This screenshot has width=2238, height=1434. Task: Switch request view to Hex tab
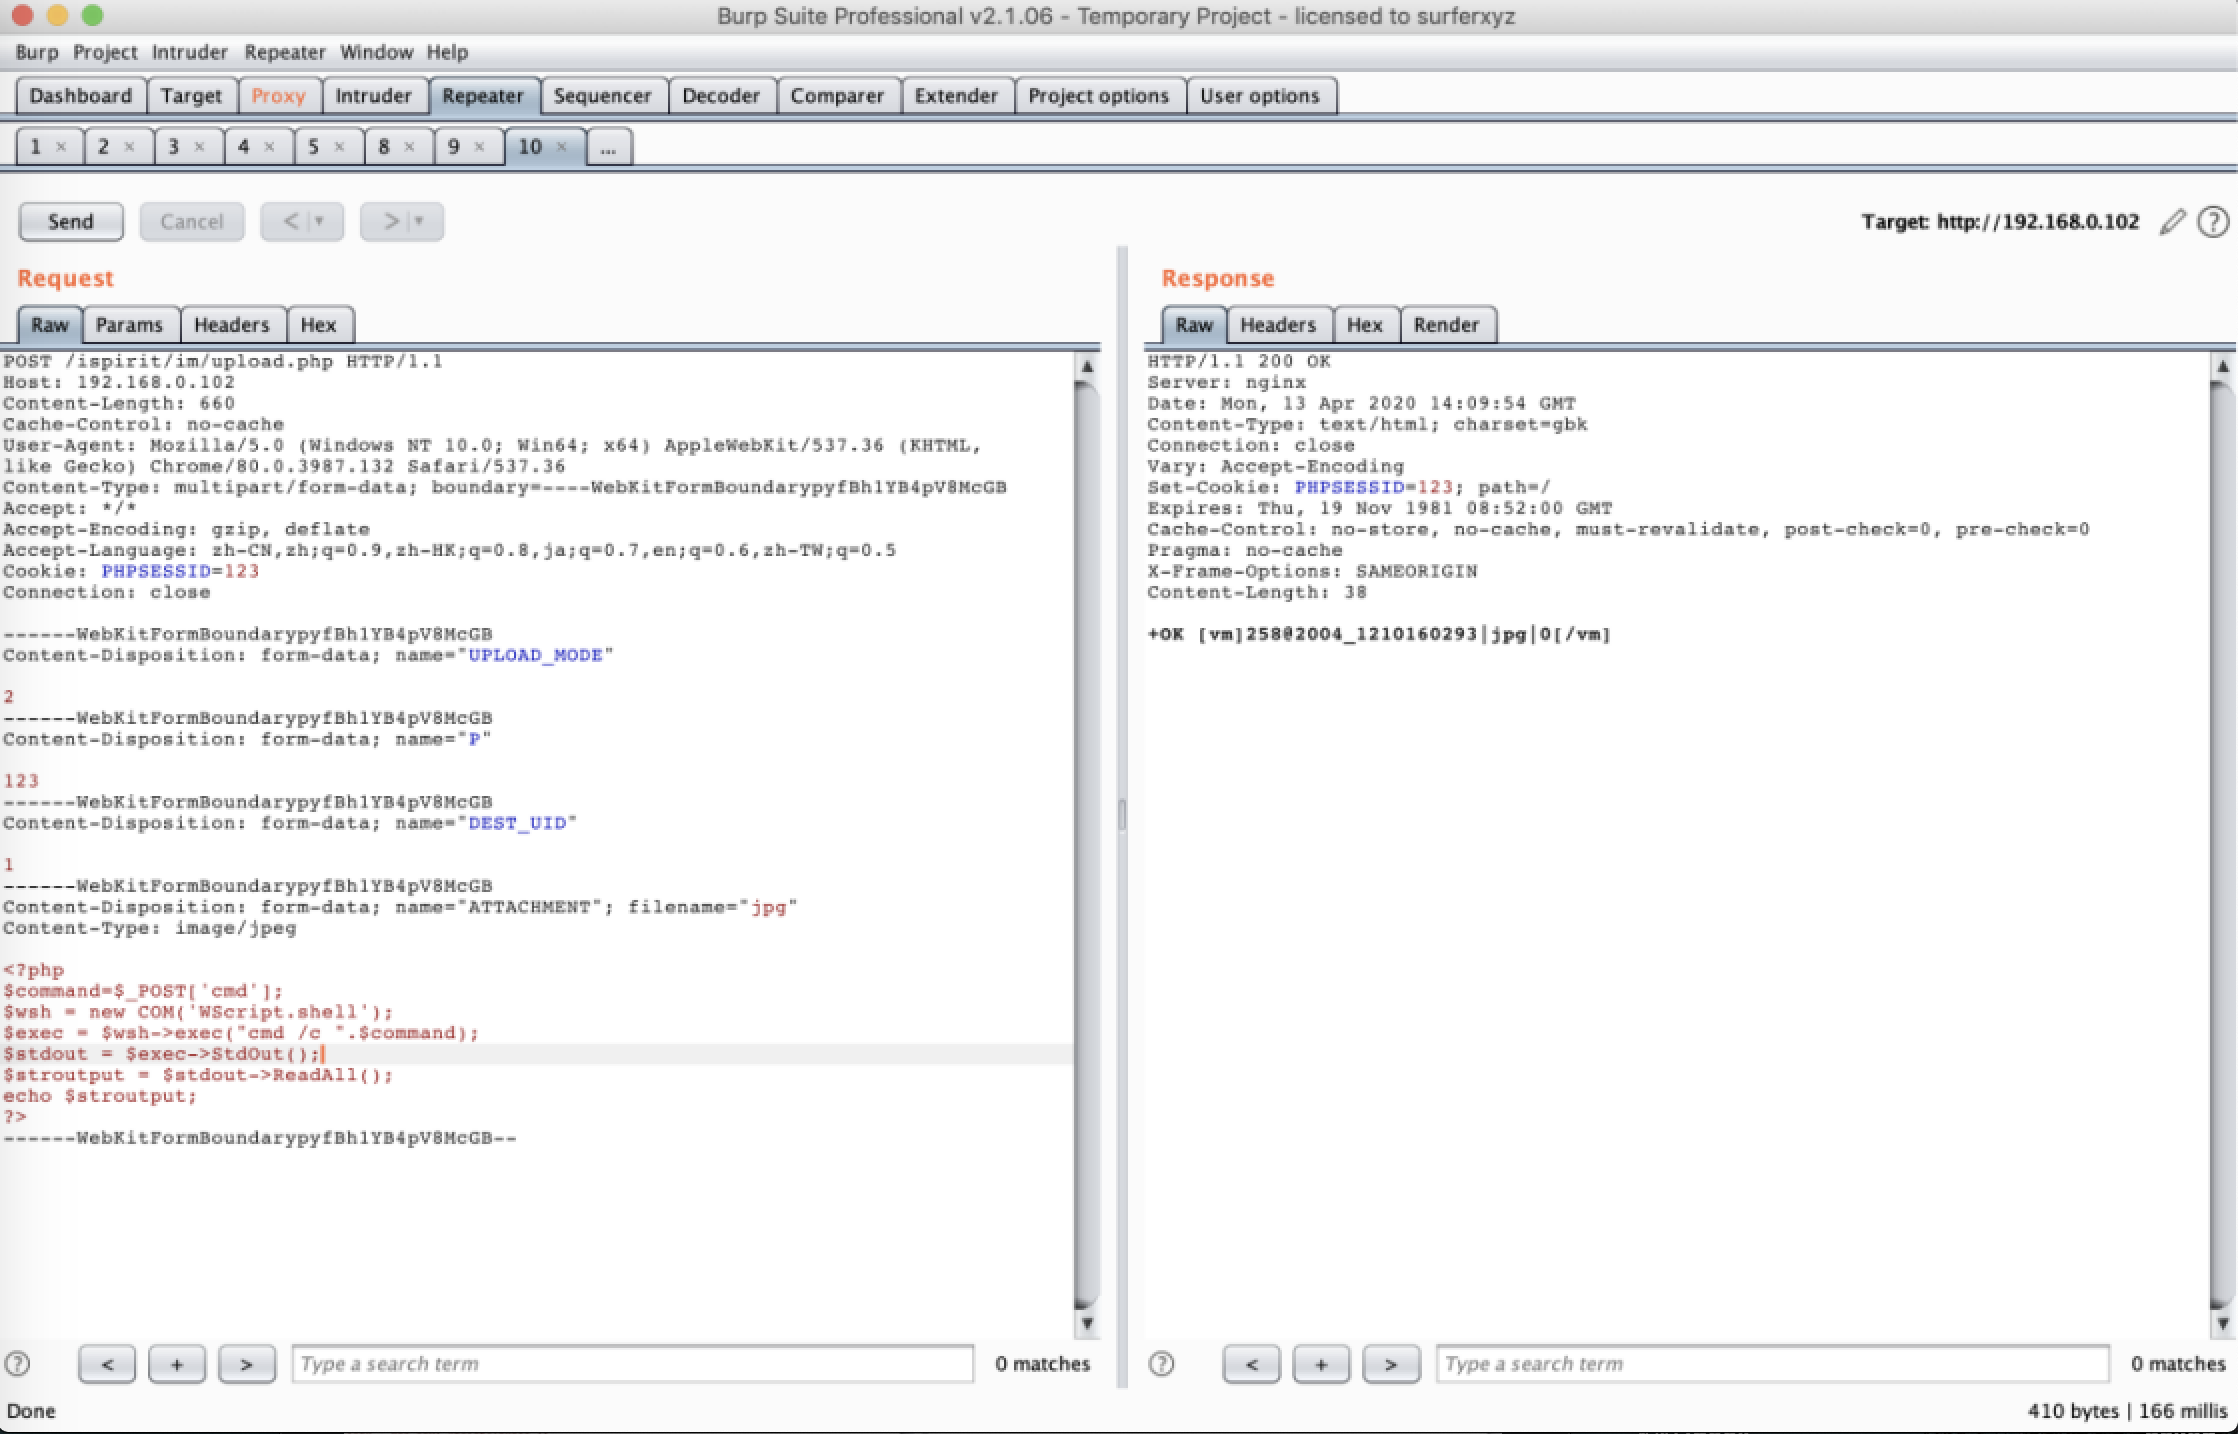[318, 325]
